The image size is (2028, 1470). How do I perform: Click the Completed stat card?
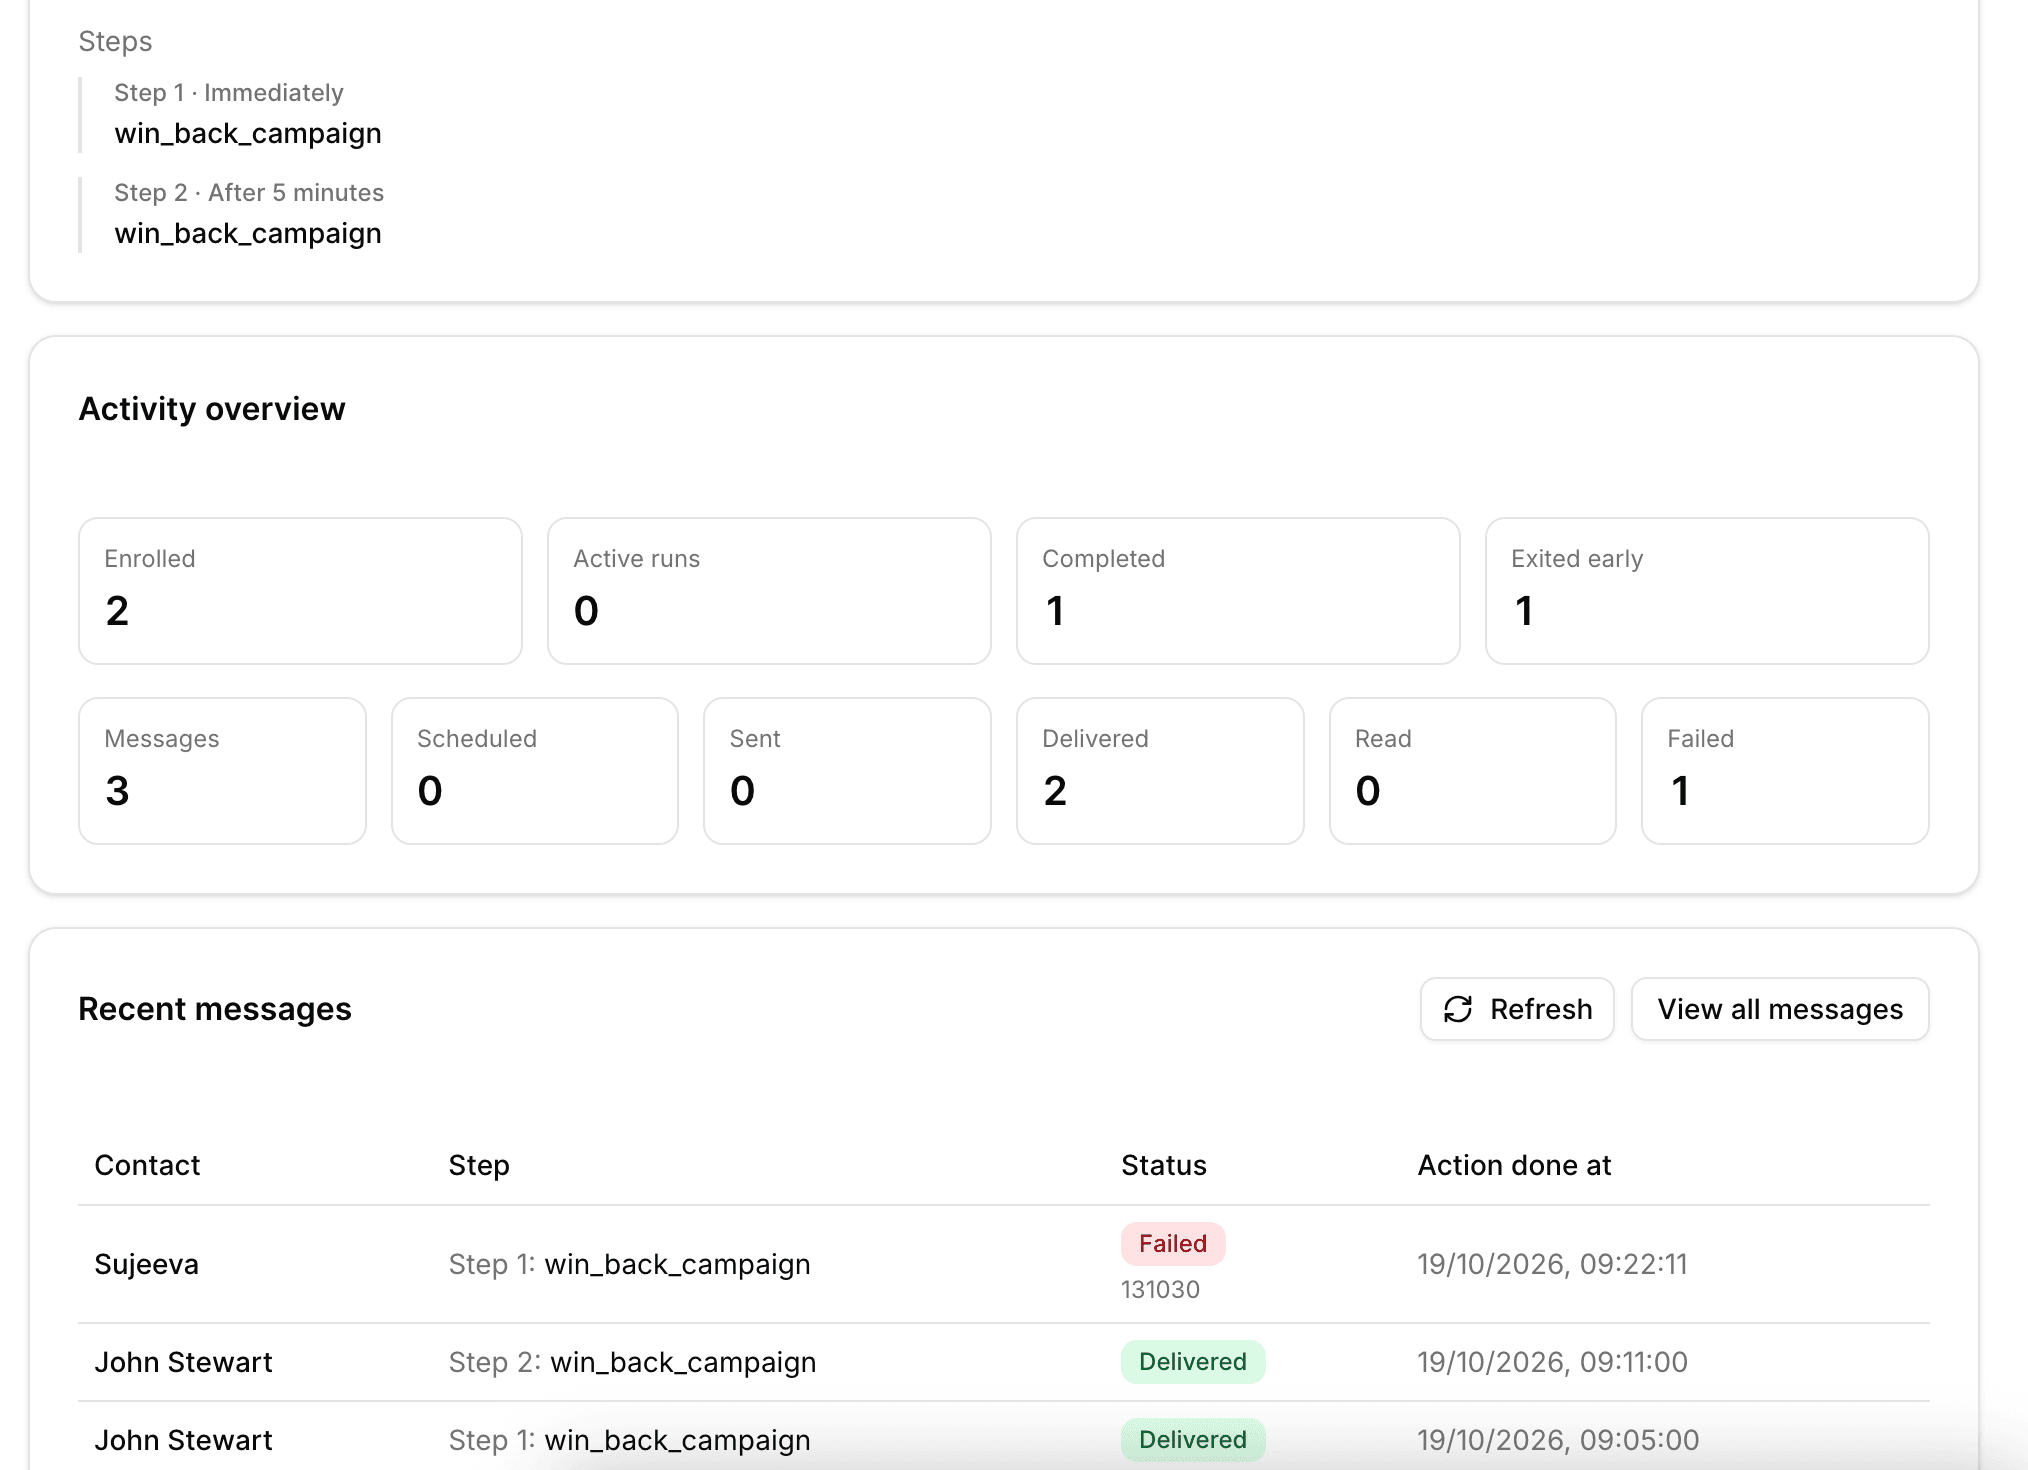click(1238, 591)
